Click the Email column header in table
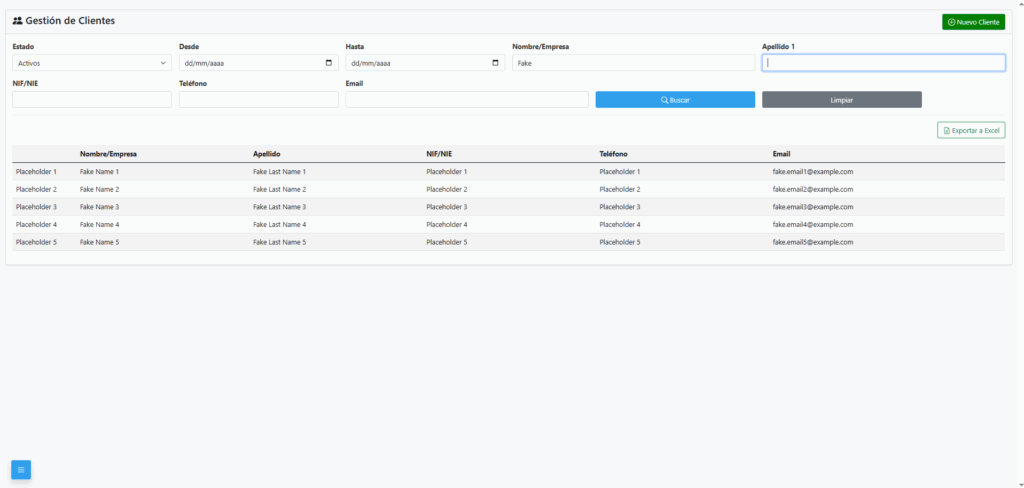 coord(781,154)
